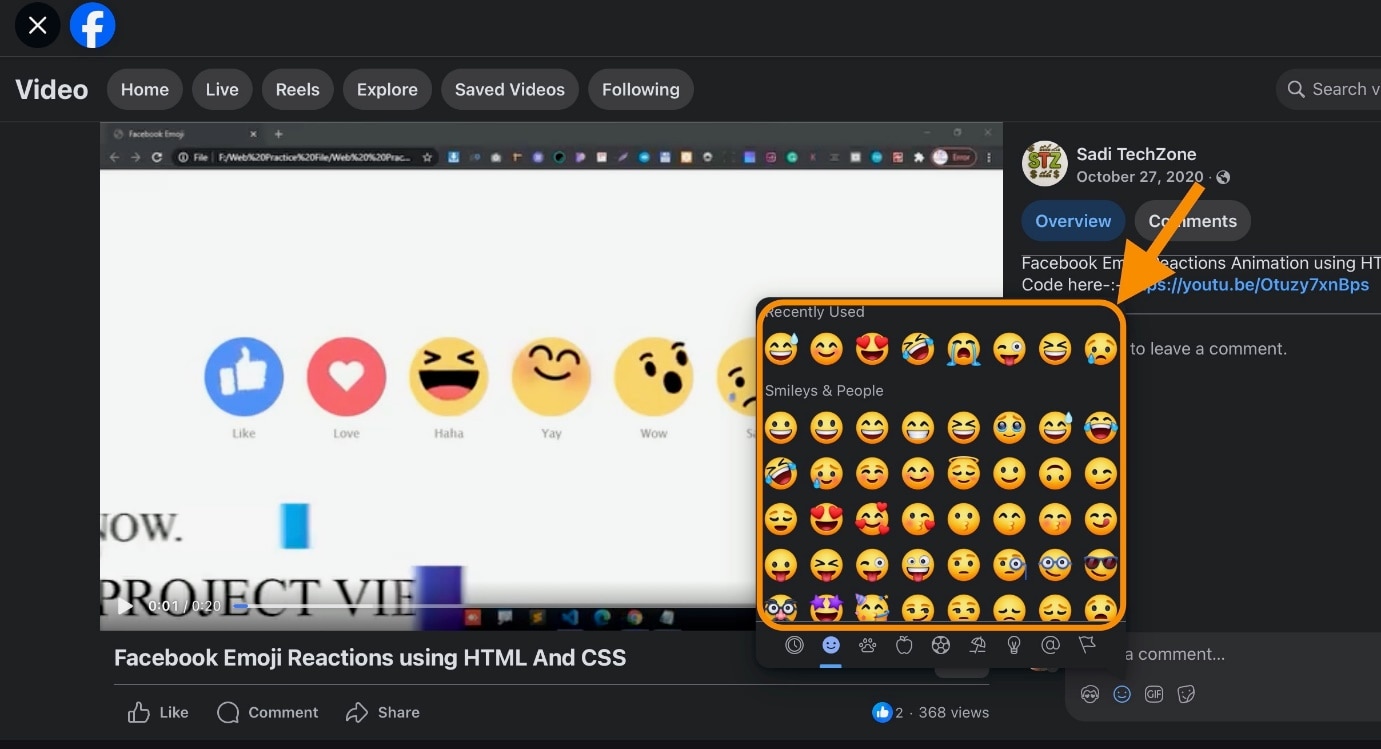
Task: Open the Activities soccer-ball emoji category
Action: [x=941, y=645]
